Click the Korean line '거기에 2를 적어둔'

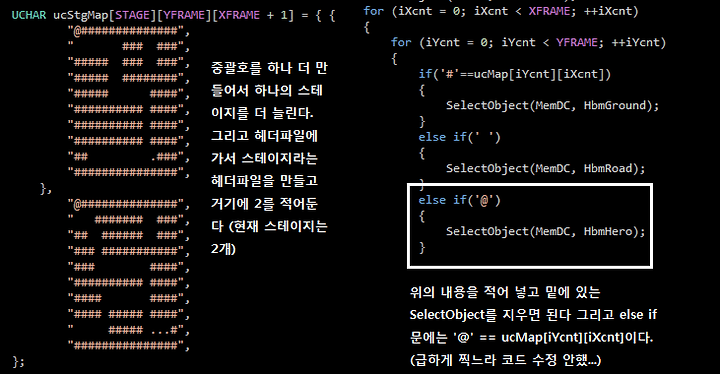264,204
